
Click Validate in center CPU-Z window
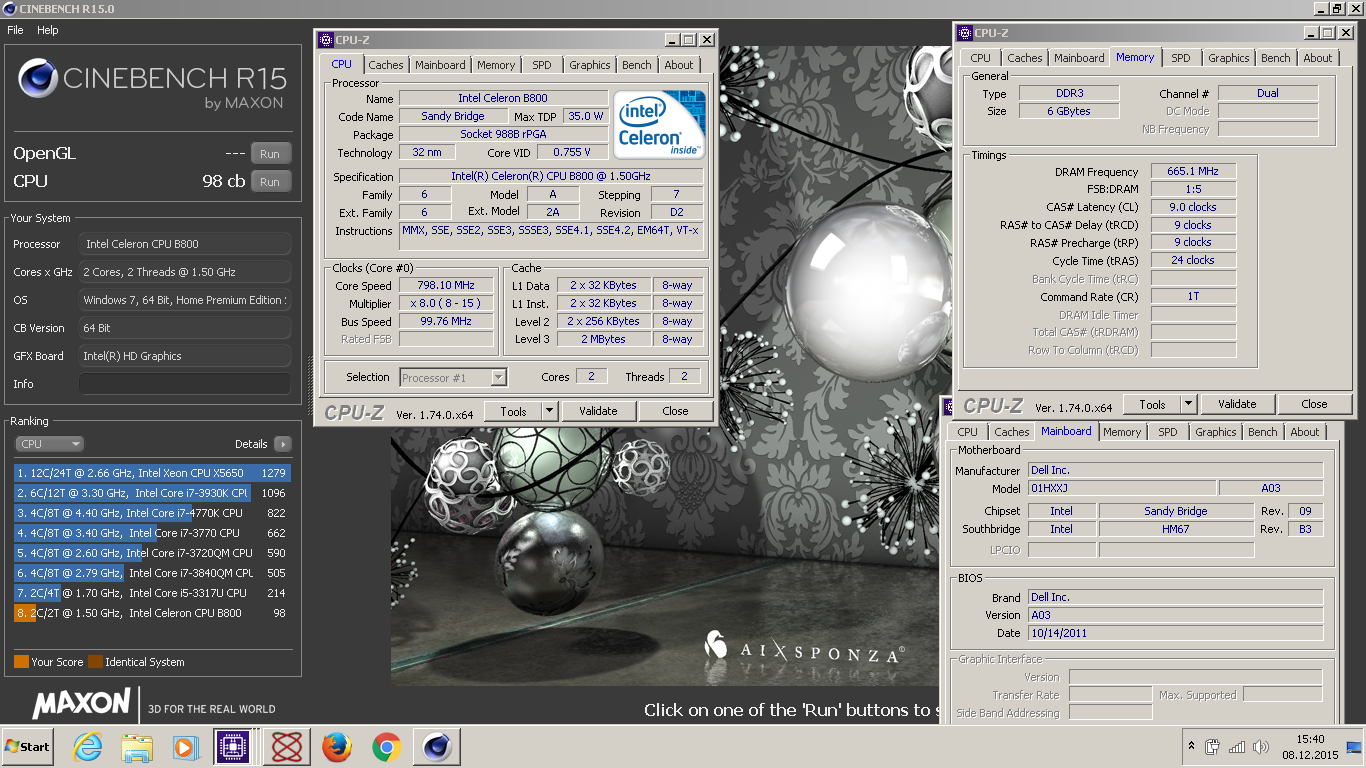point(598,411)
